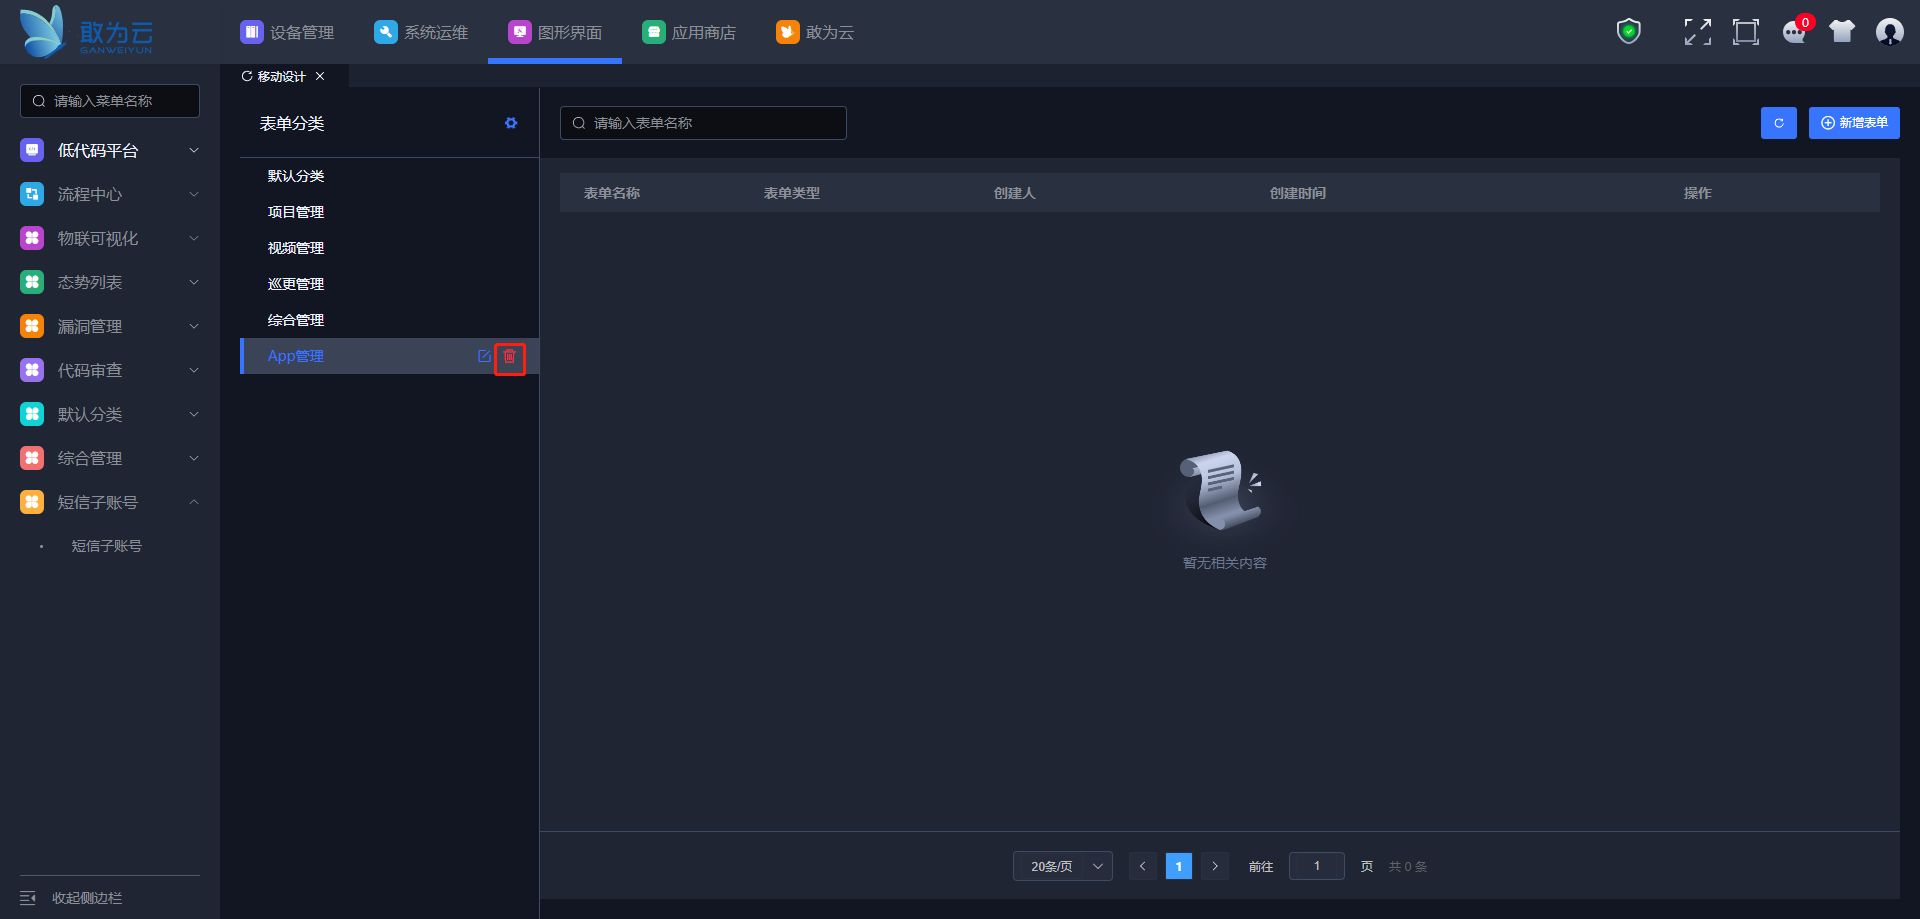
Task: Click the 代码审查 sidebar icon
Action: click(32, 370)
